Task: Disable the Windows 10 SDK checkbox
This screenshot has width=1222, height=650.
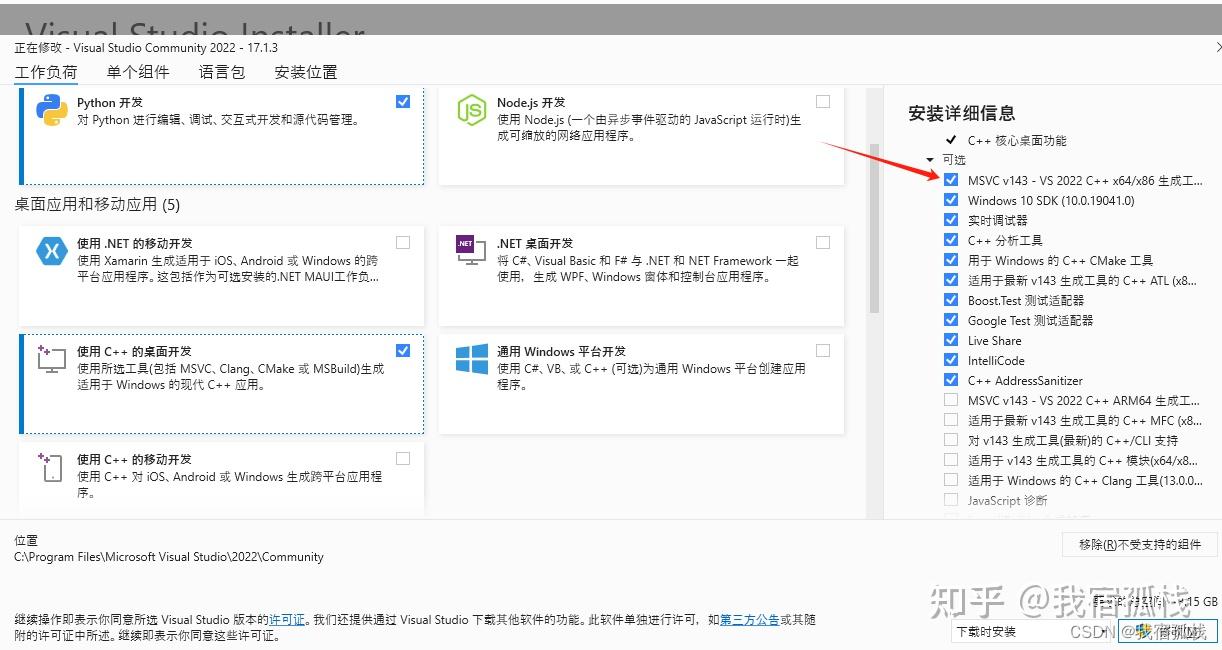Action: click(951, 200)
